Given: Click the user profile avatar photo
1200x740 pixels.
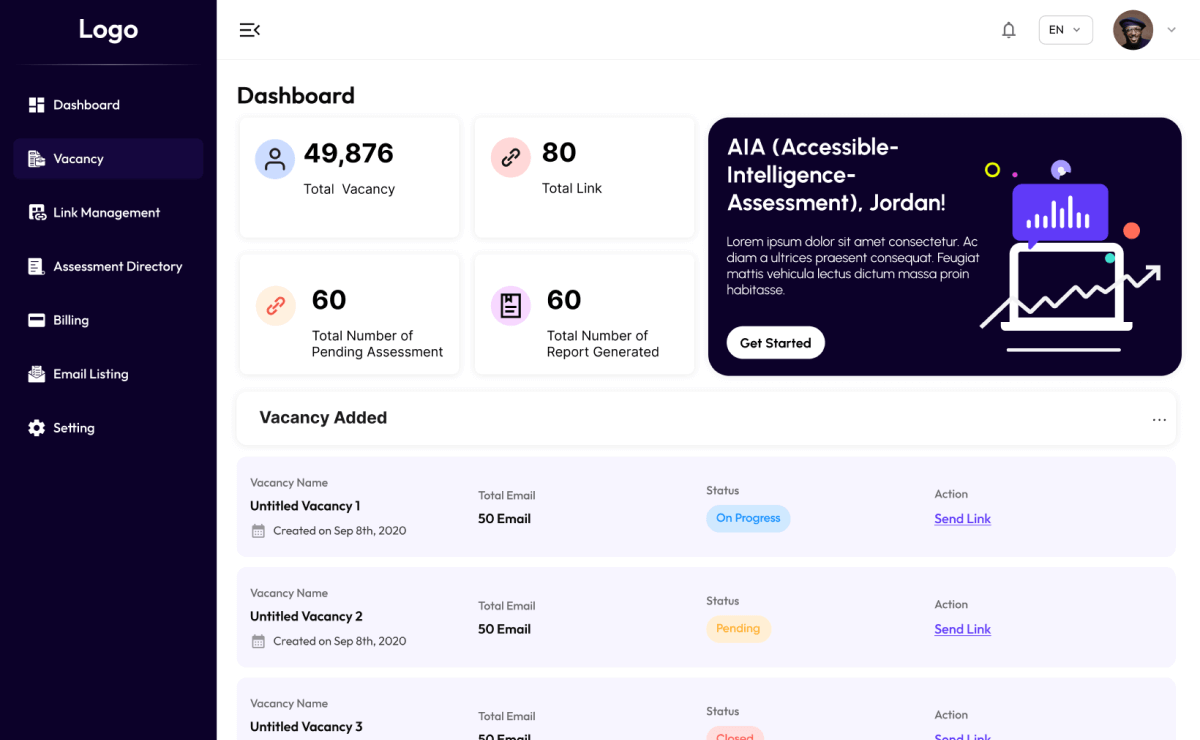Looking at the screenshot, I should [x=1133, y=30].
